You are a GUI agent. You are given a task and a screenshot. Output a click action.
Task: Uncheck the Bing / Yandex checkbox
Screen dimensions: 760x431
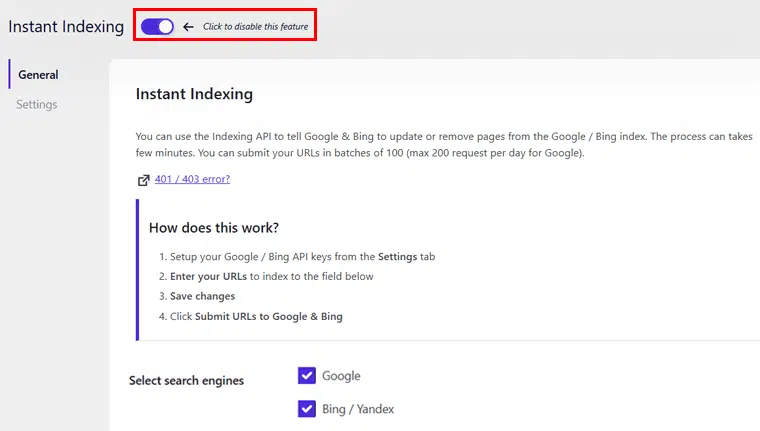coord(307,409)
